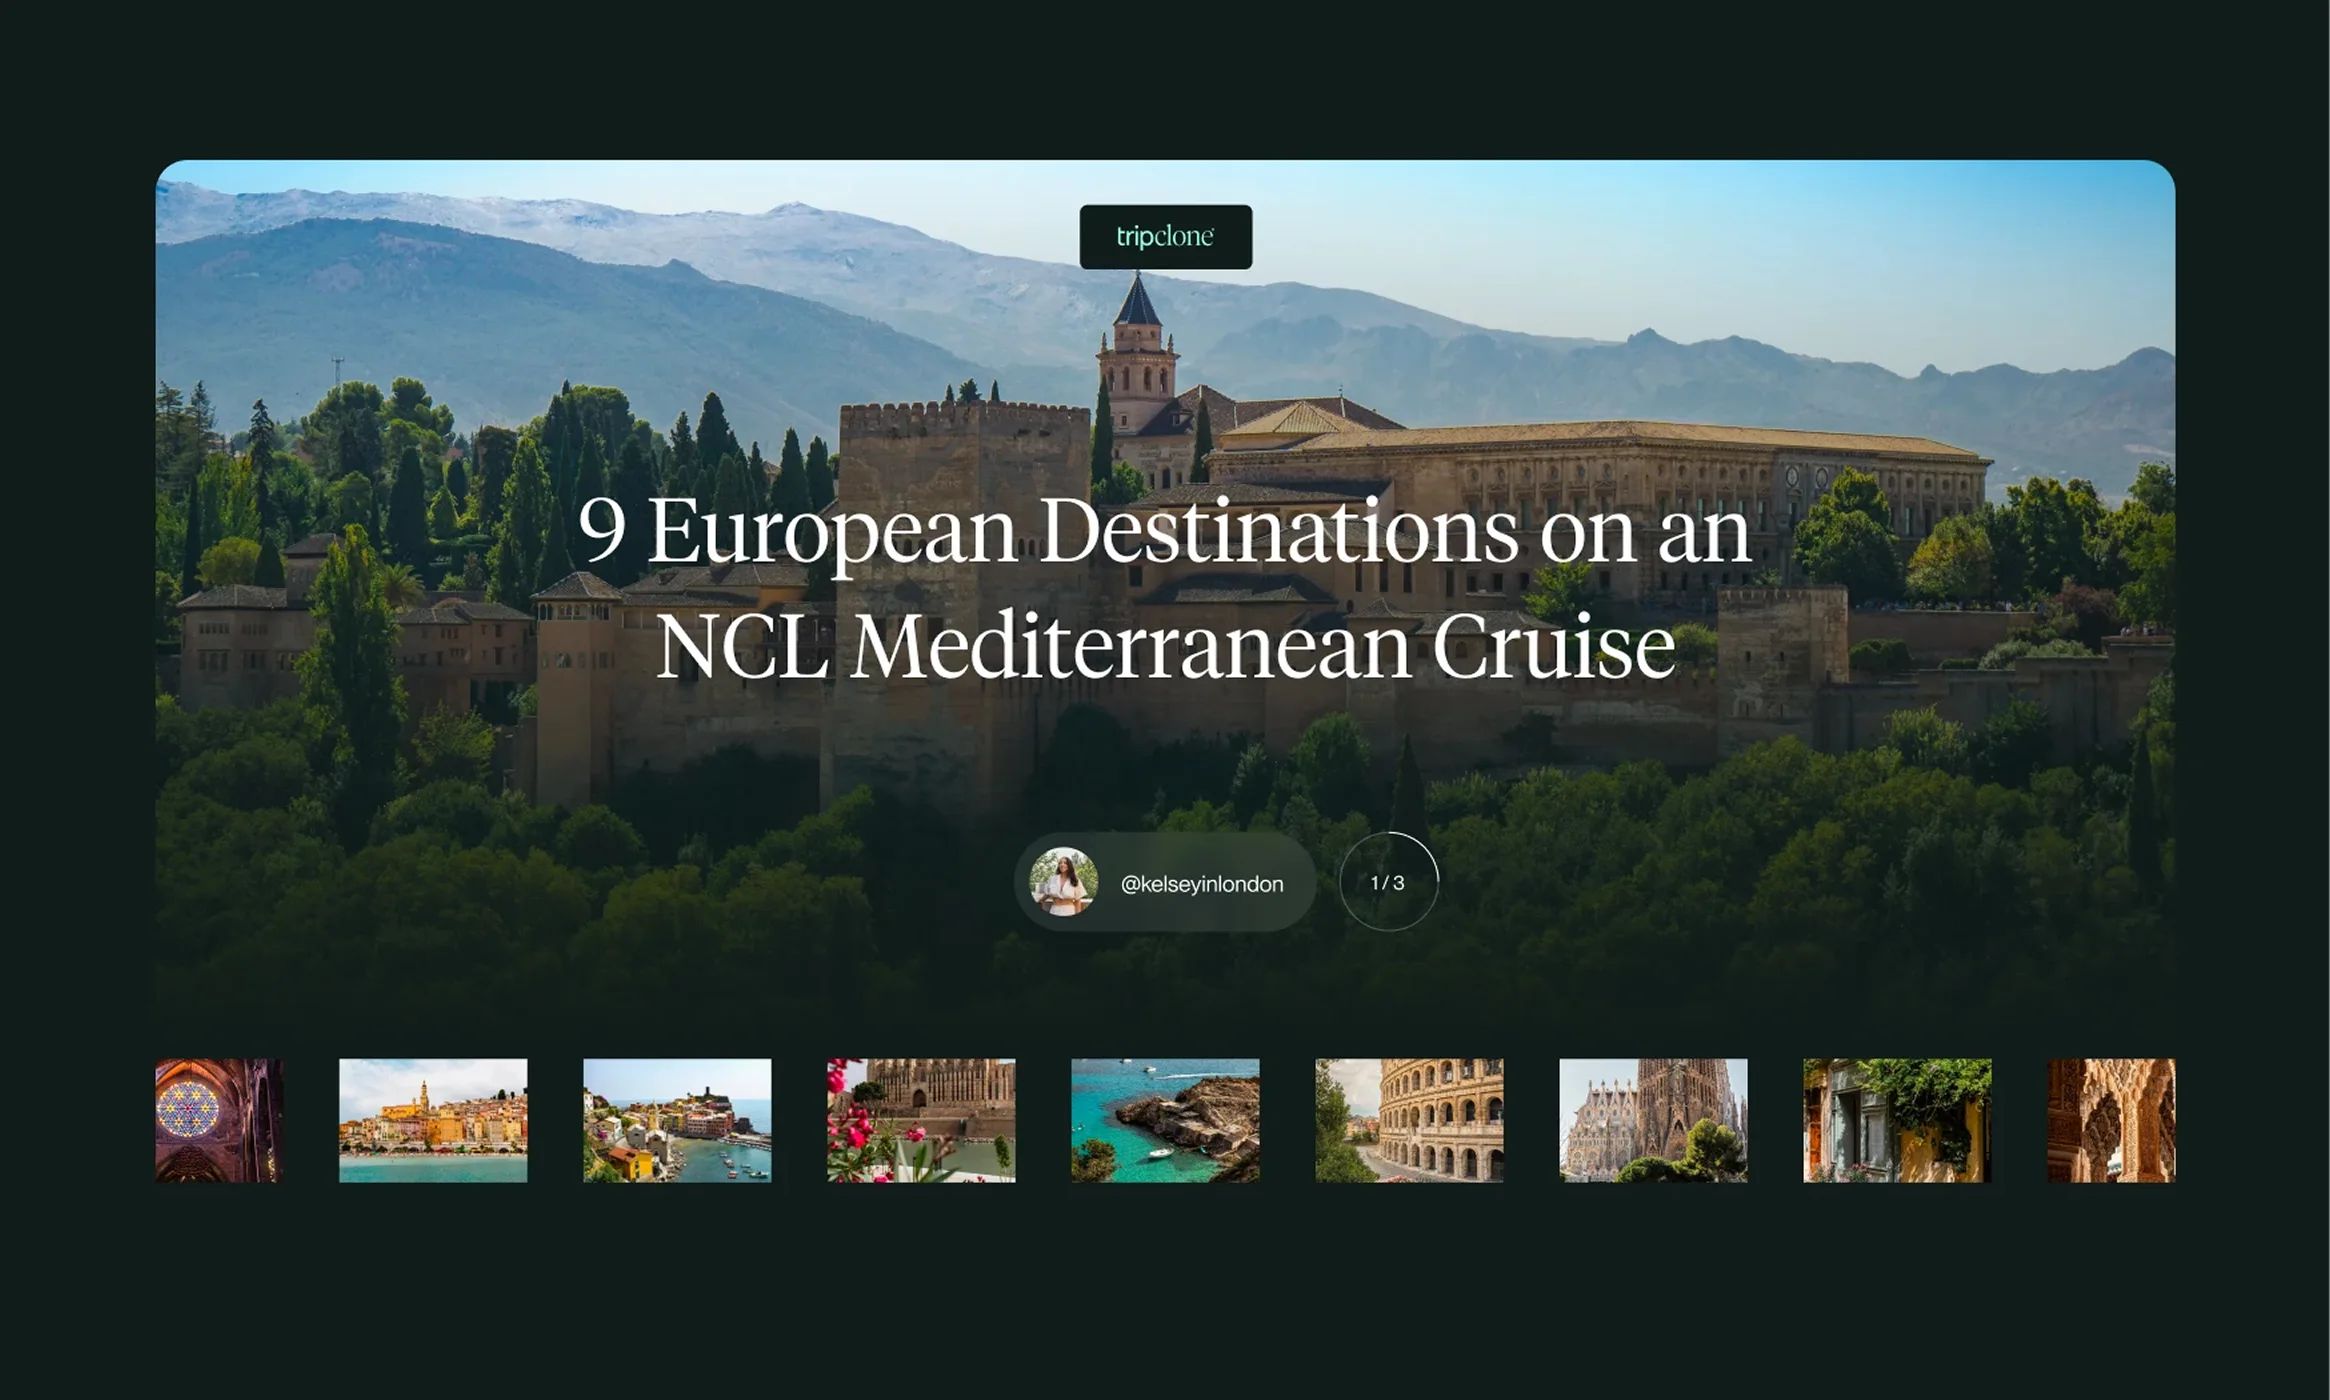Click the headline line "NCL Mediterranean Cruise"
The image size is (2330, 1400).
(1165, 646)
